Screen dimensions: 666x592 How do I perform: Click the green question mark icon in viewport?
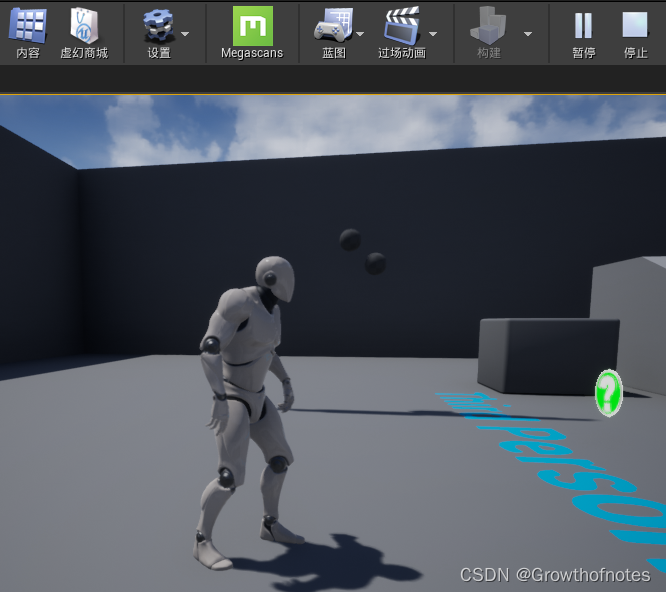(609, 393)
